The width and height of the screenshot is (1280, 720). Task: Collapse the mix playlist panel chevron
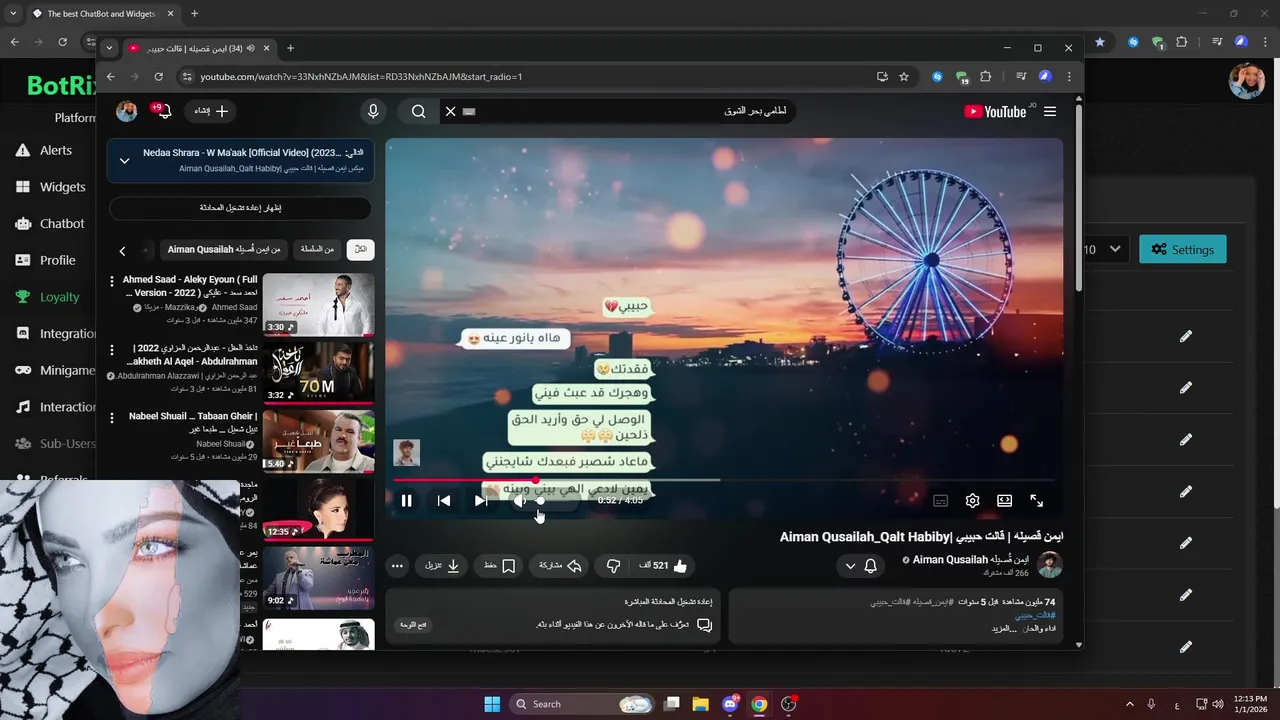124,160
